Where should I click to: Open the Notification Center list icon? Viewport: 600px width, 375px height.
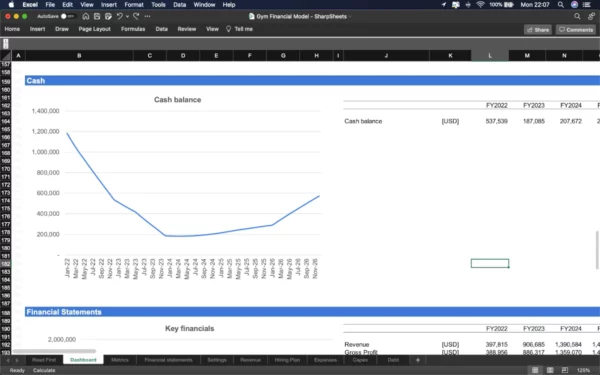coord(586,5)
